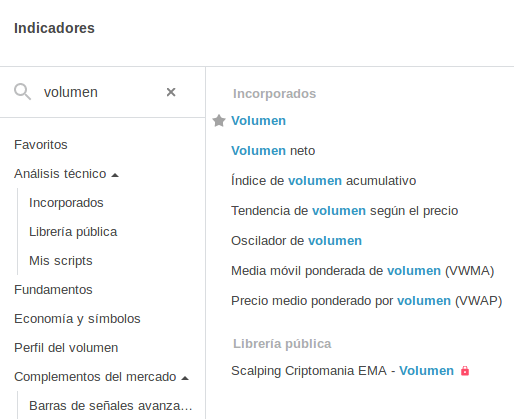
Task: Click the search magnifier icon
Action: pyautogui.click(x=22, y=92)
